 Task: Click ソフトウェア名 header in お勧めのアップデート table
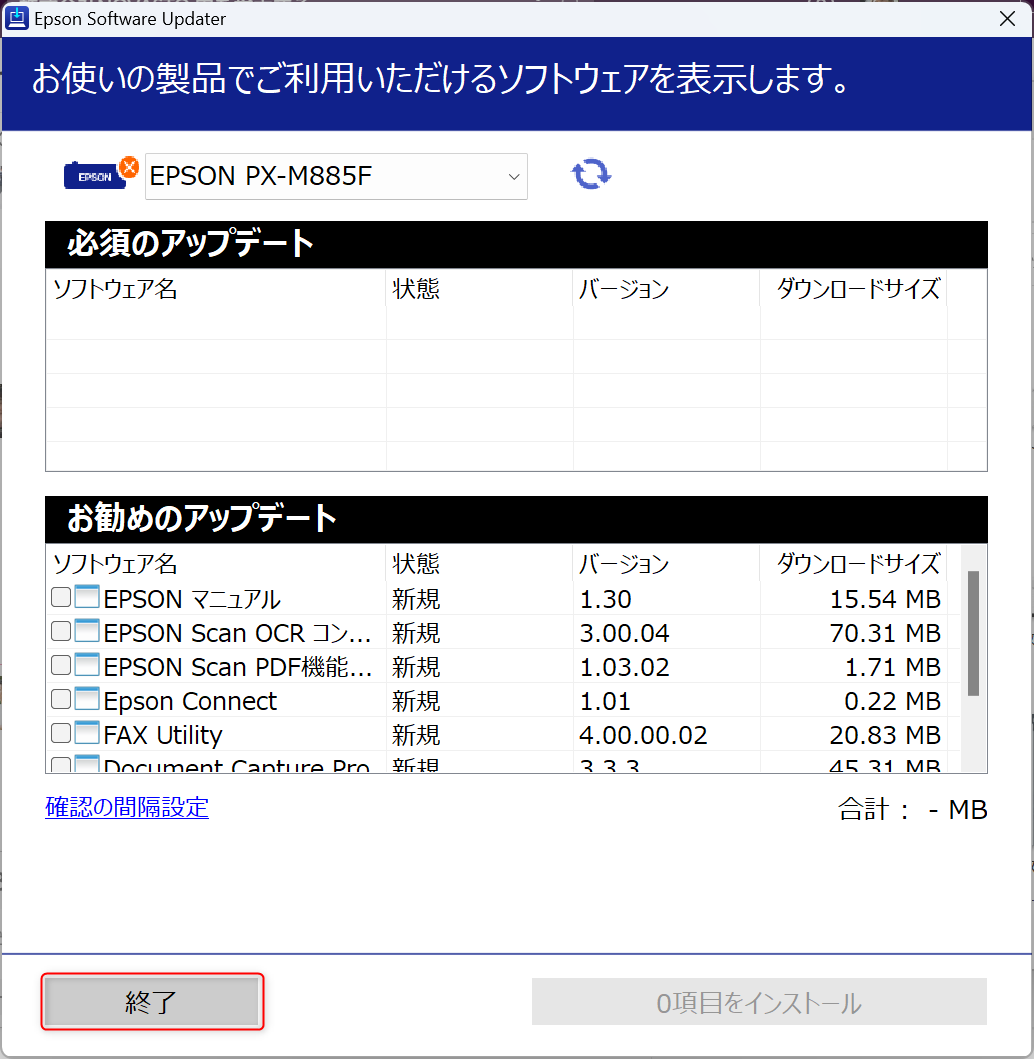pyautogui.click(x=115, y=564)
